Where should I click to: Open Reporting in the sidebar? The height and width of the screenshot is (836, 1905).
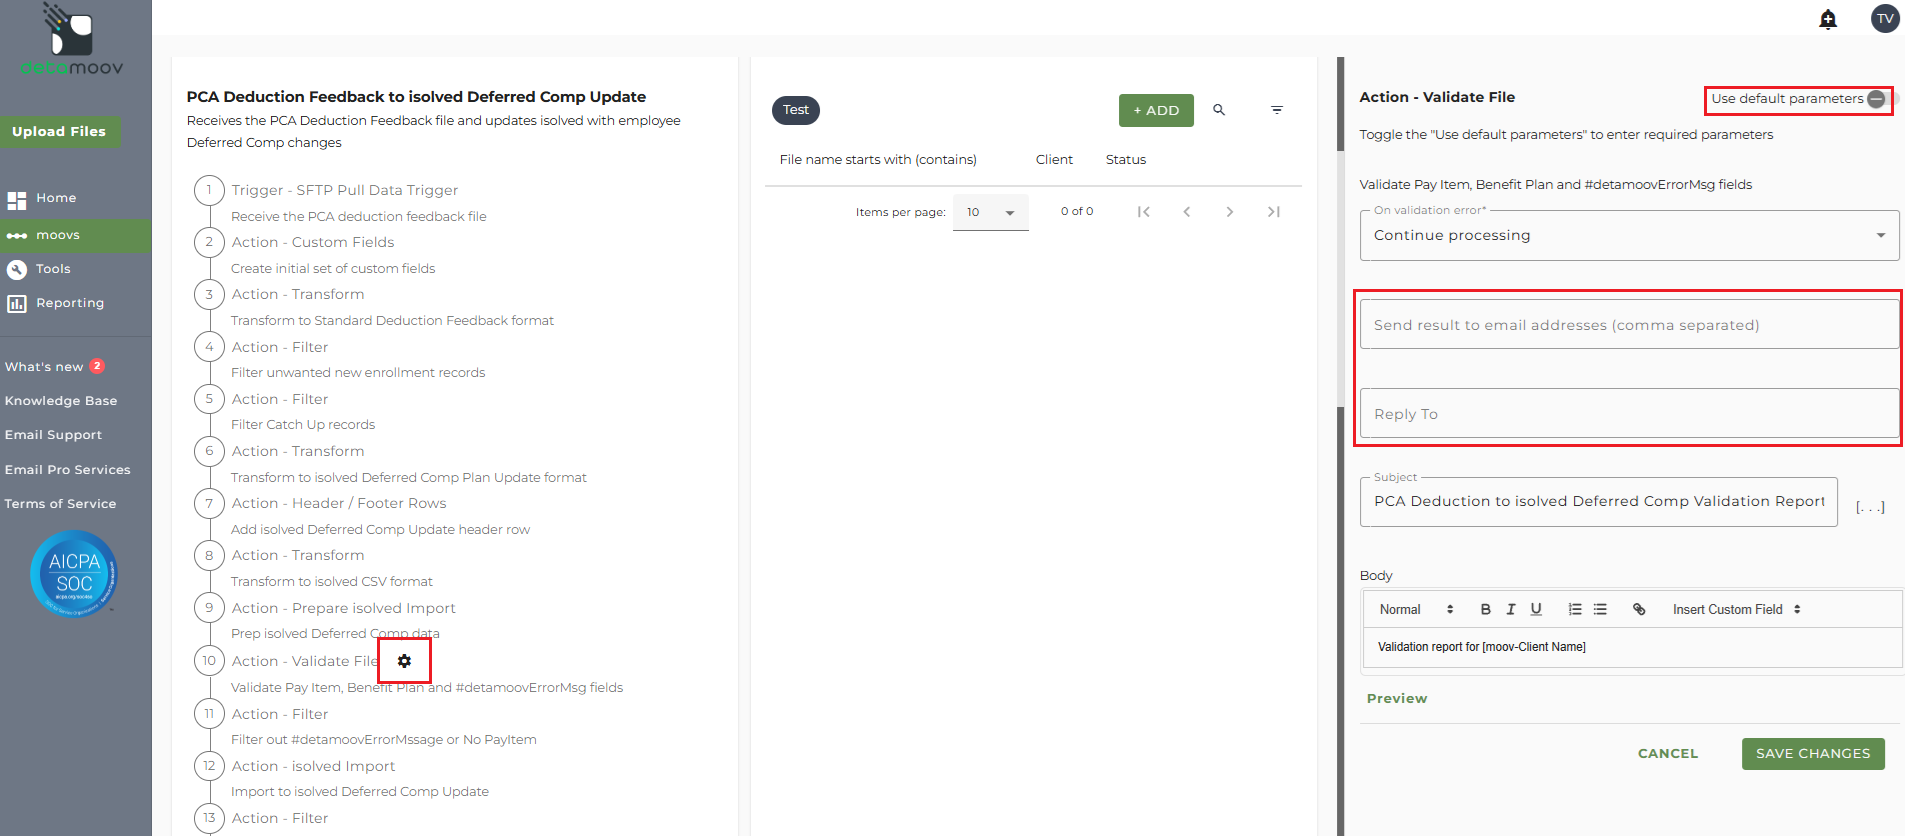click(70, 303)
